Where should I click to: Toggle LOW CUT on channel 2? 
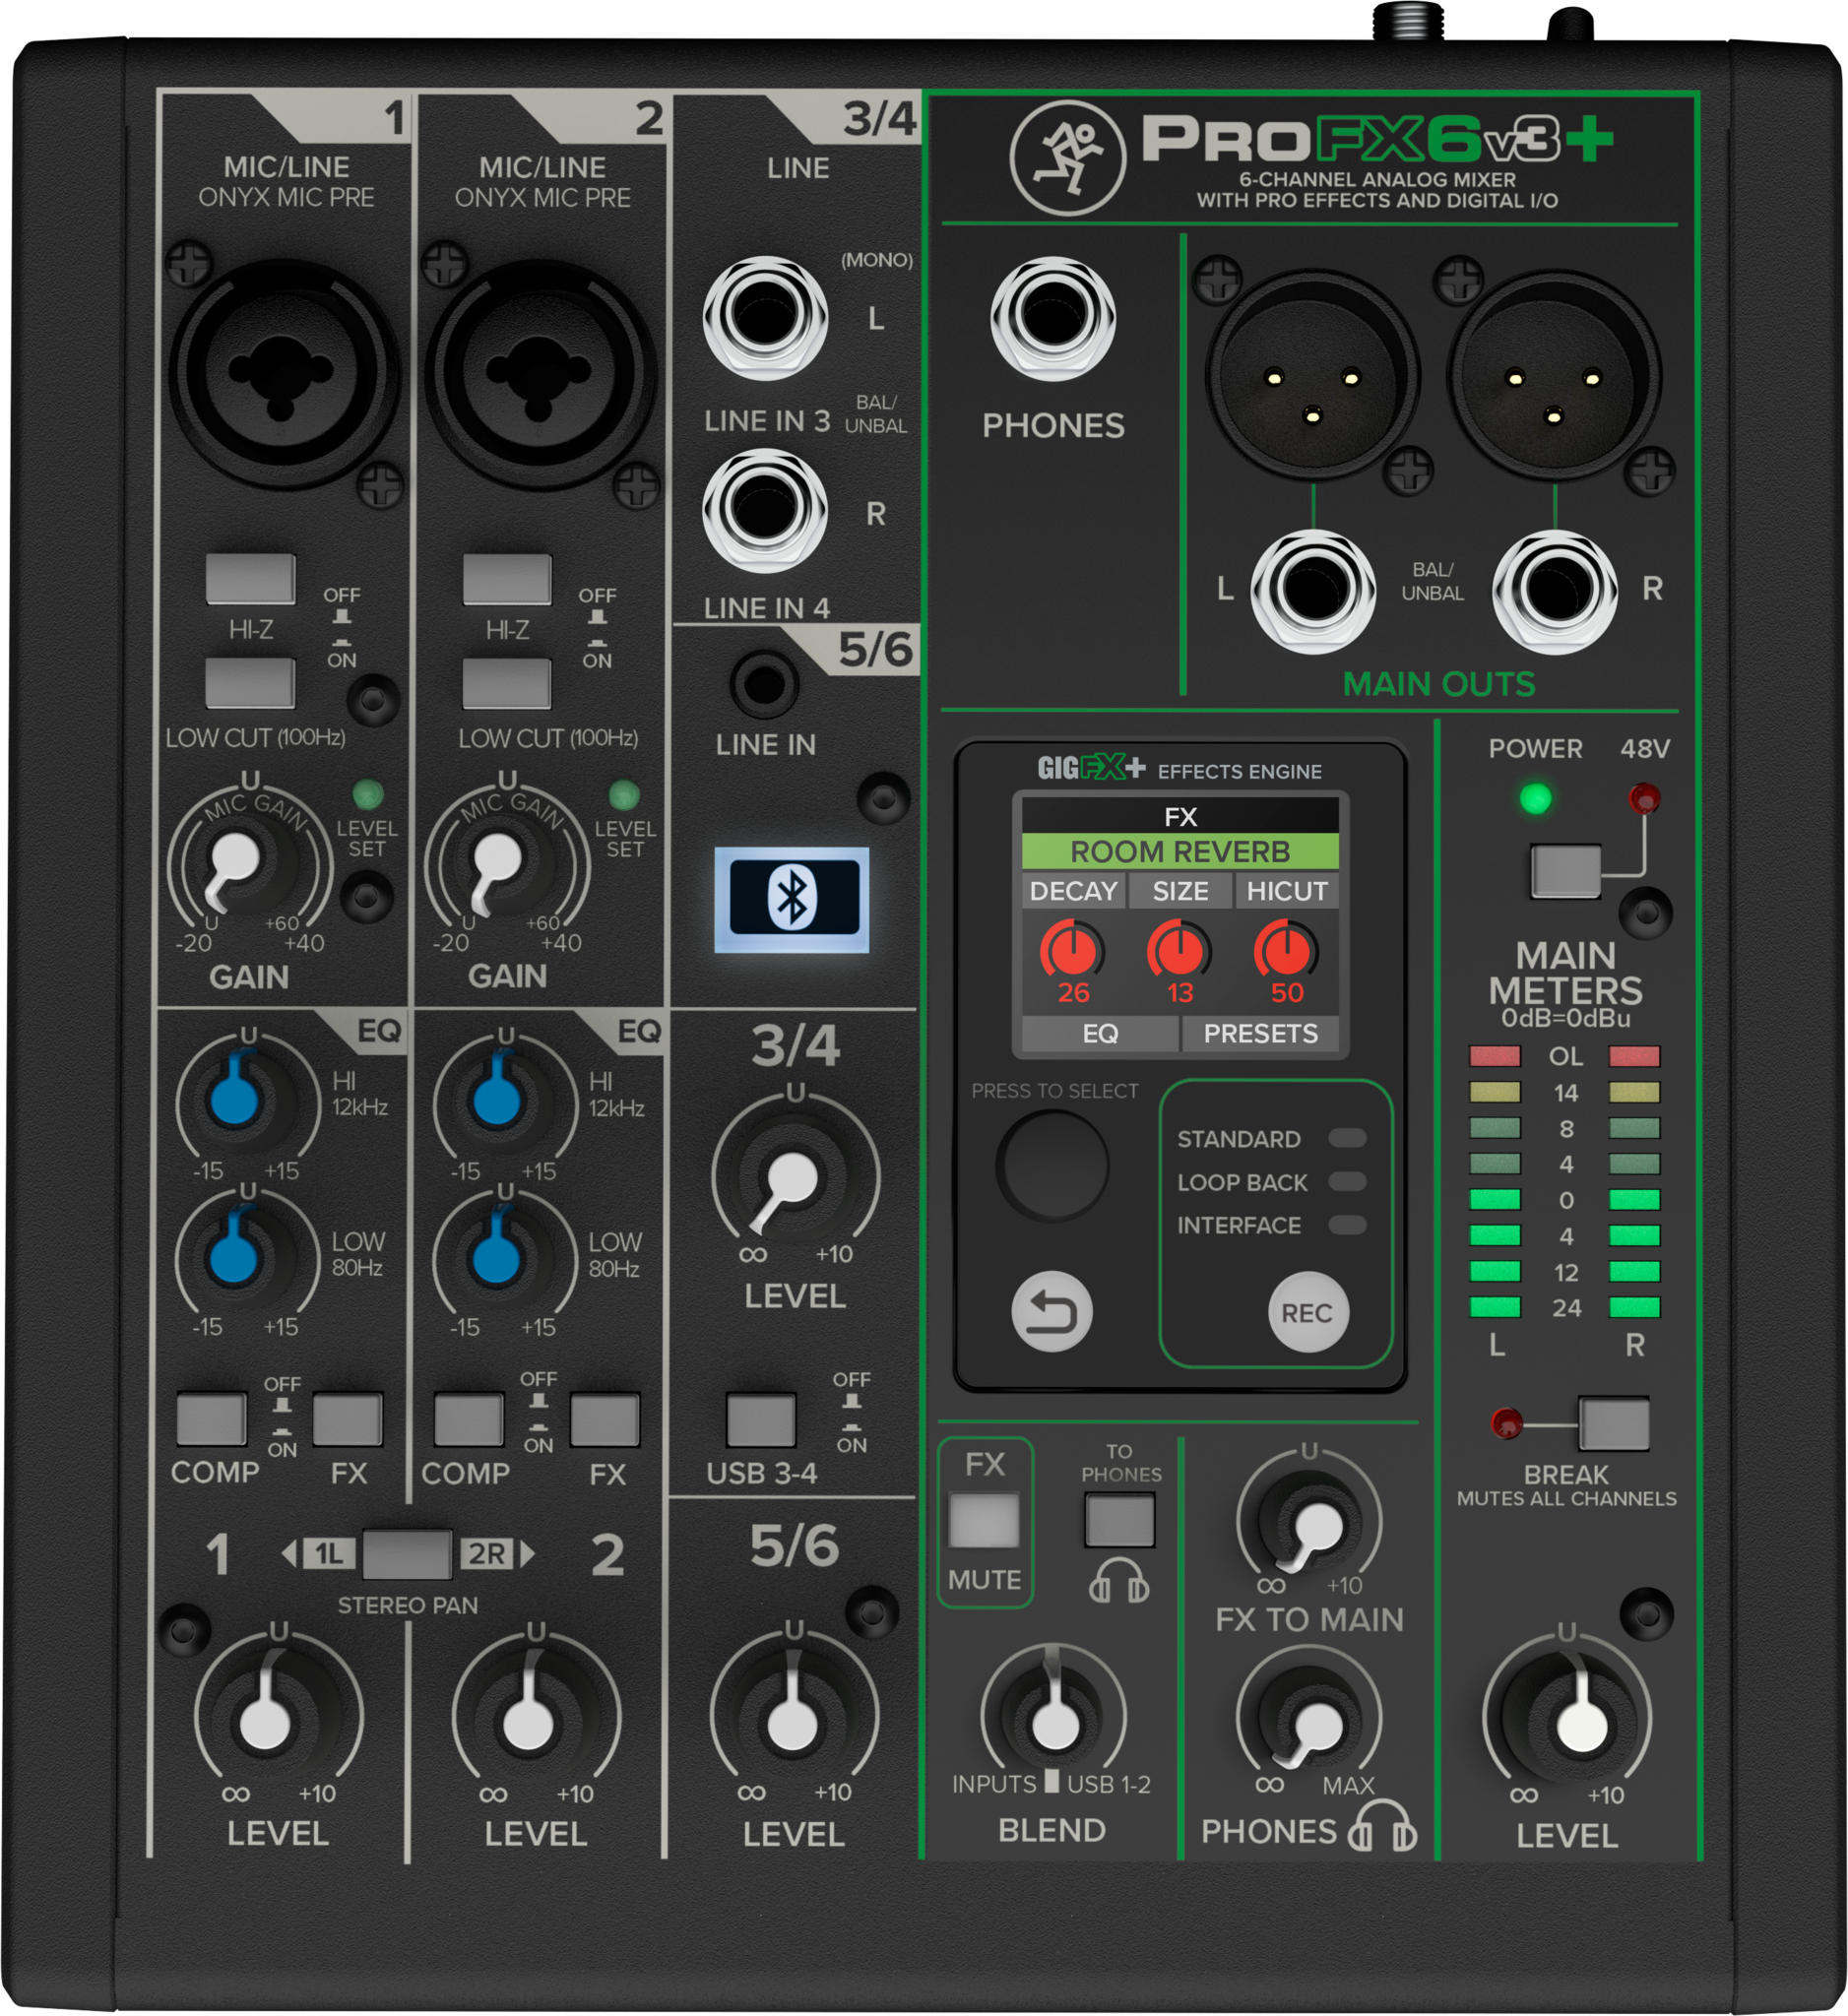pos(510,682)
